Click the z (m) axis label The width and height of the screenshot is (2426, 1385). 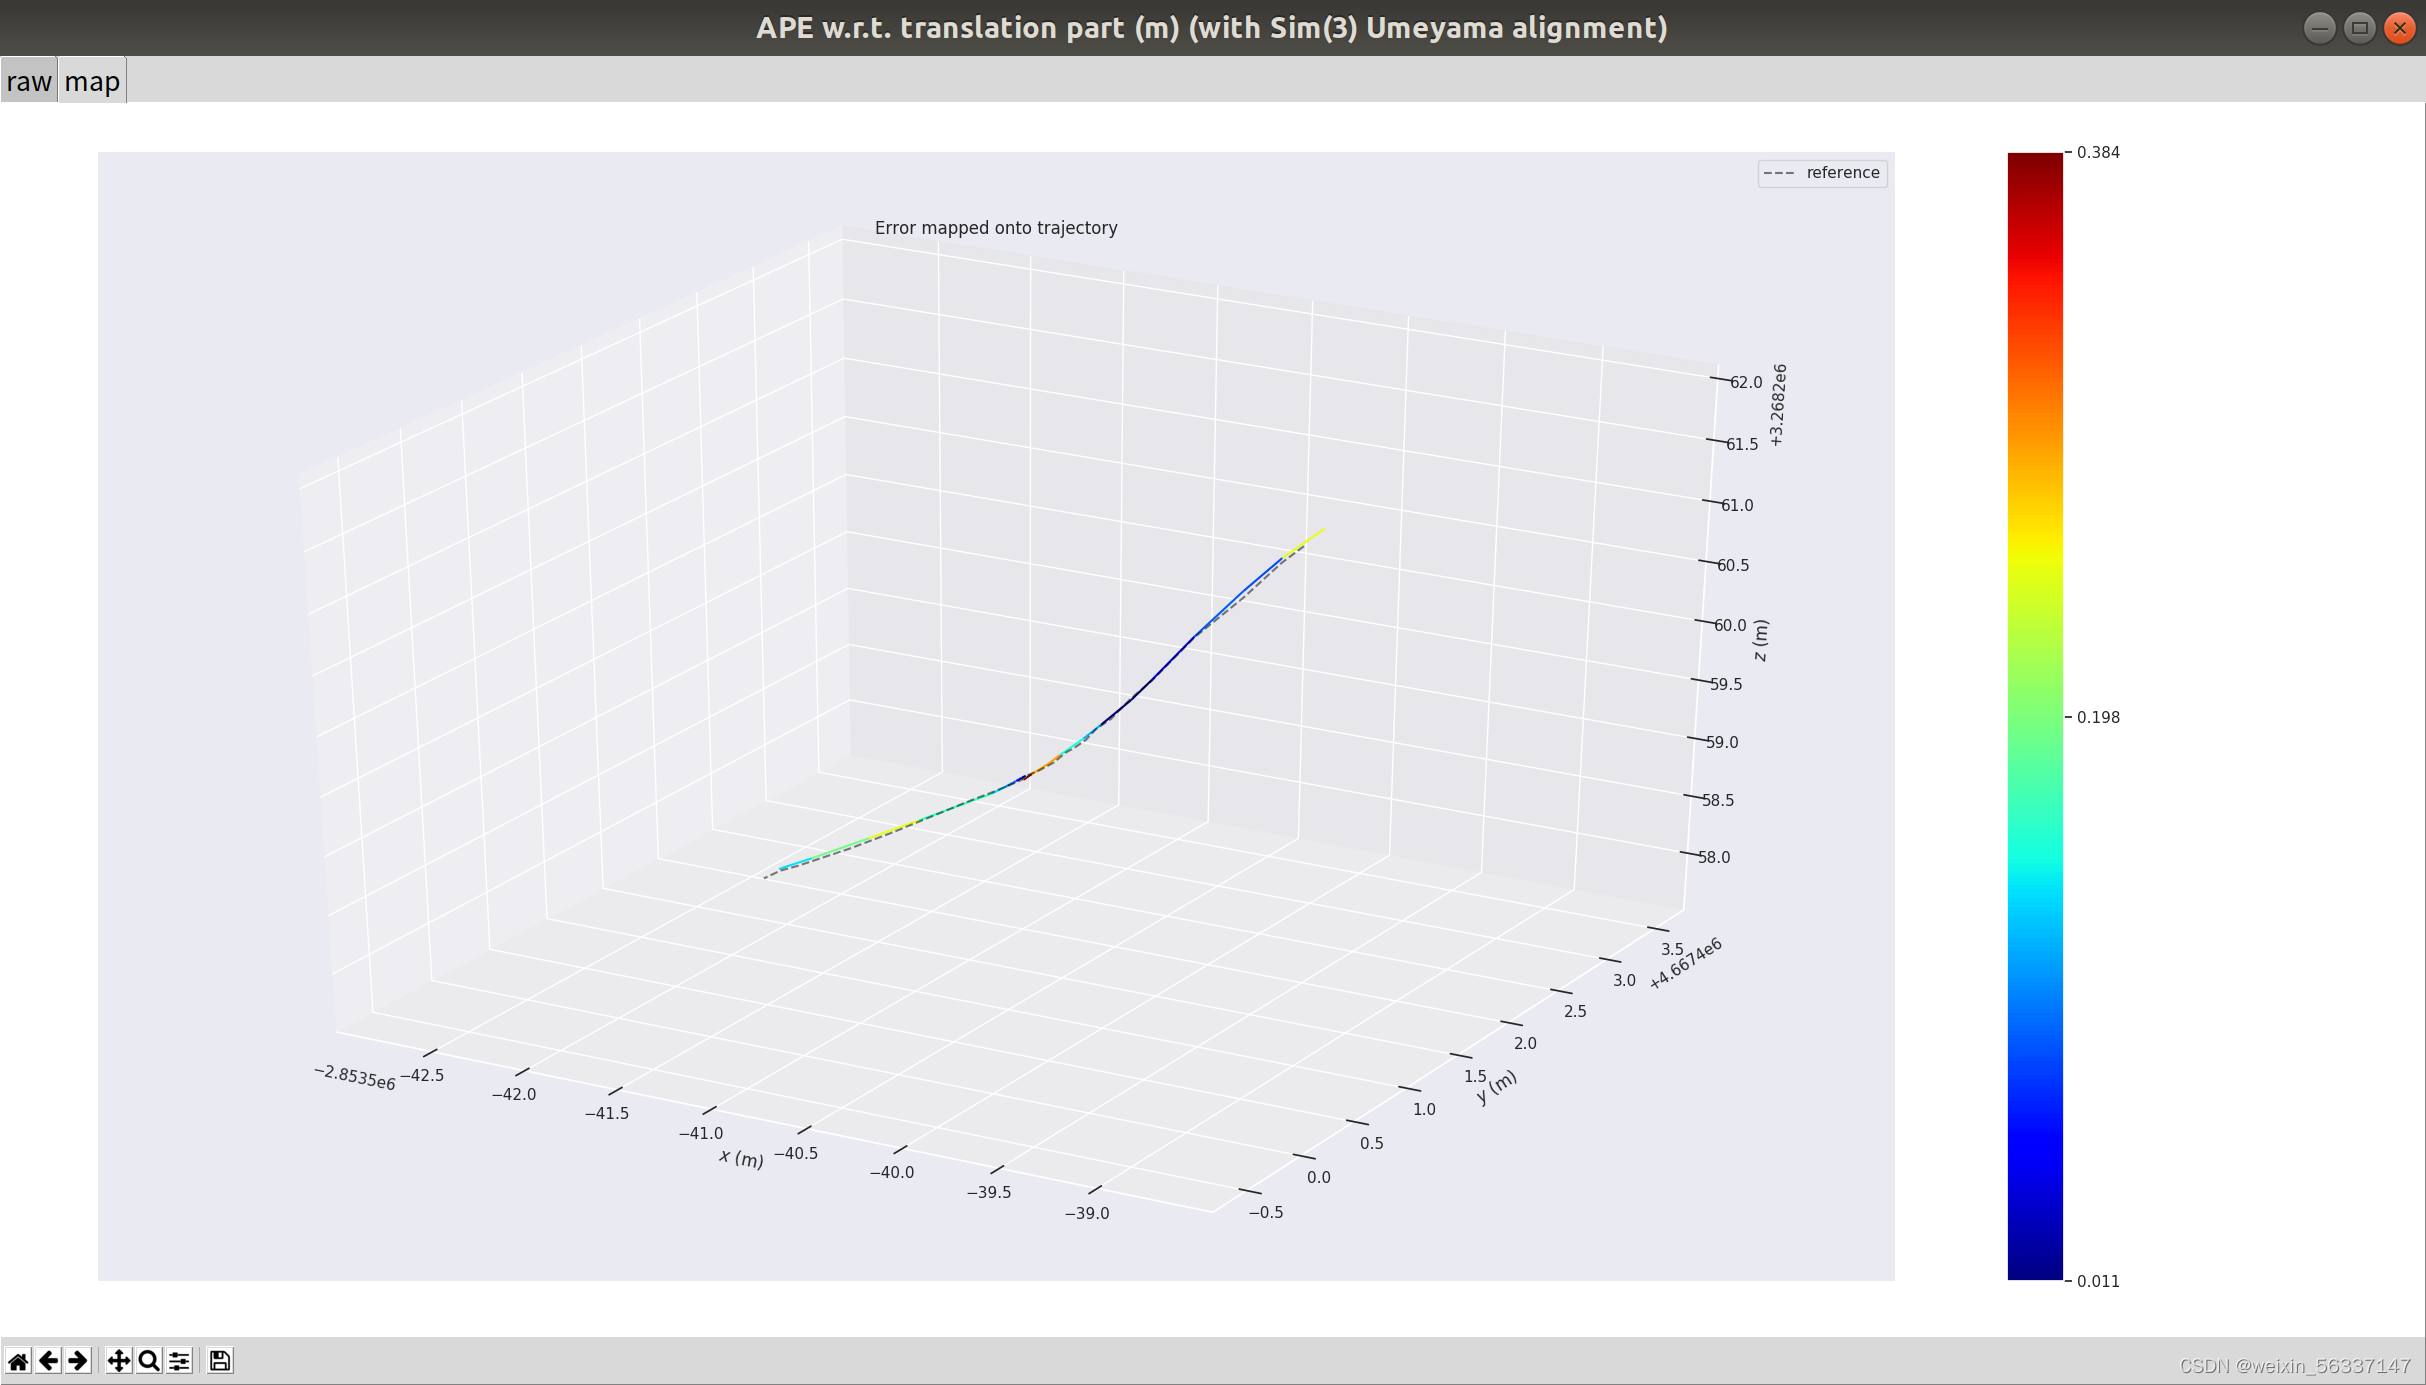point(1761,640)
